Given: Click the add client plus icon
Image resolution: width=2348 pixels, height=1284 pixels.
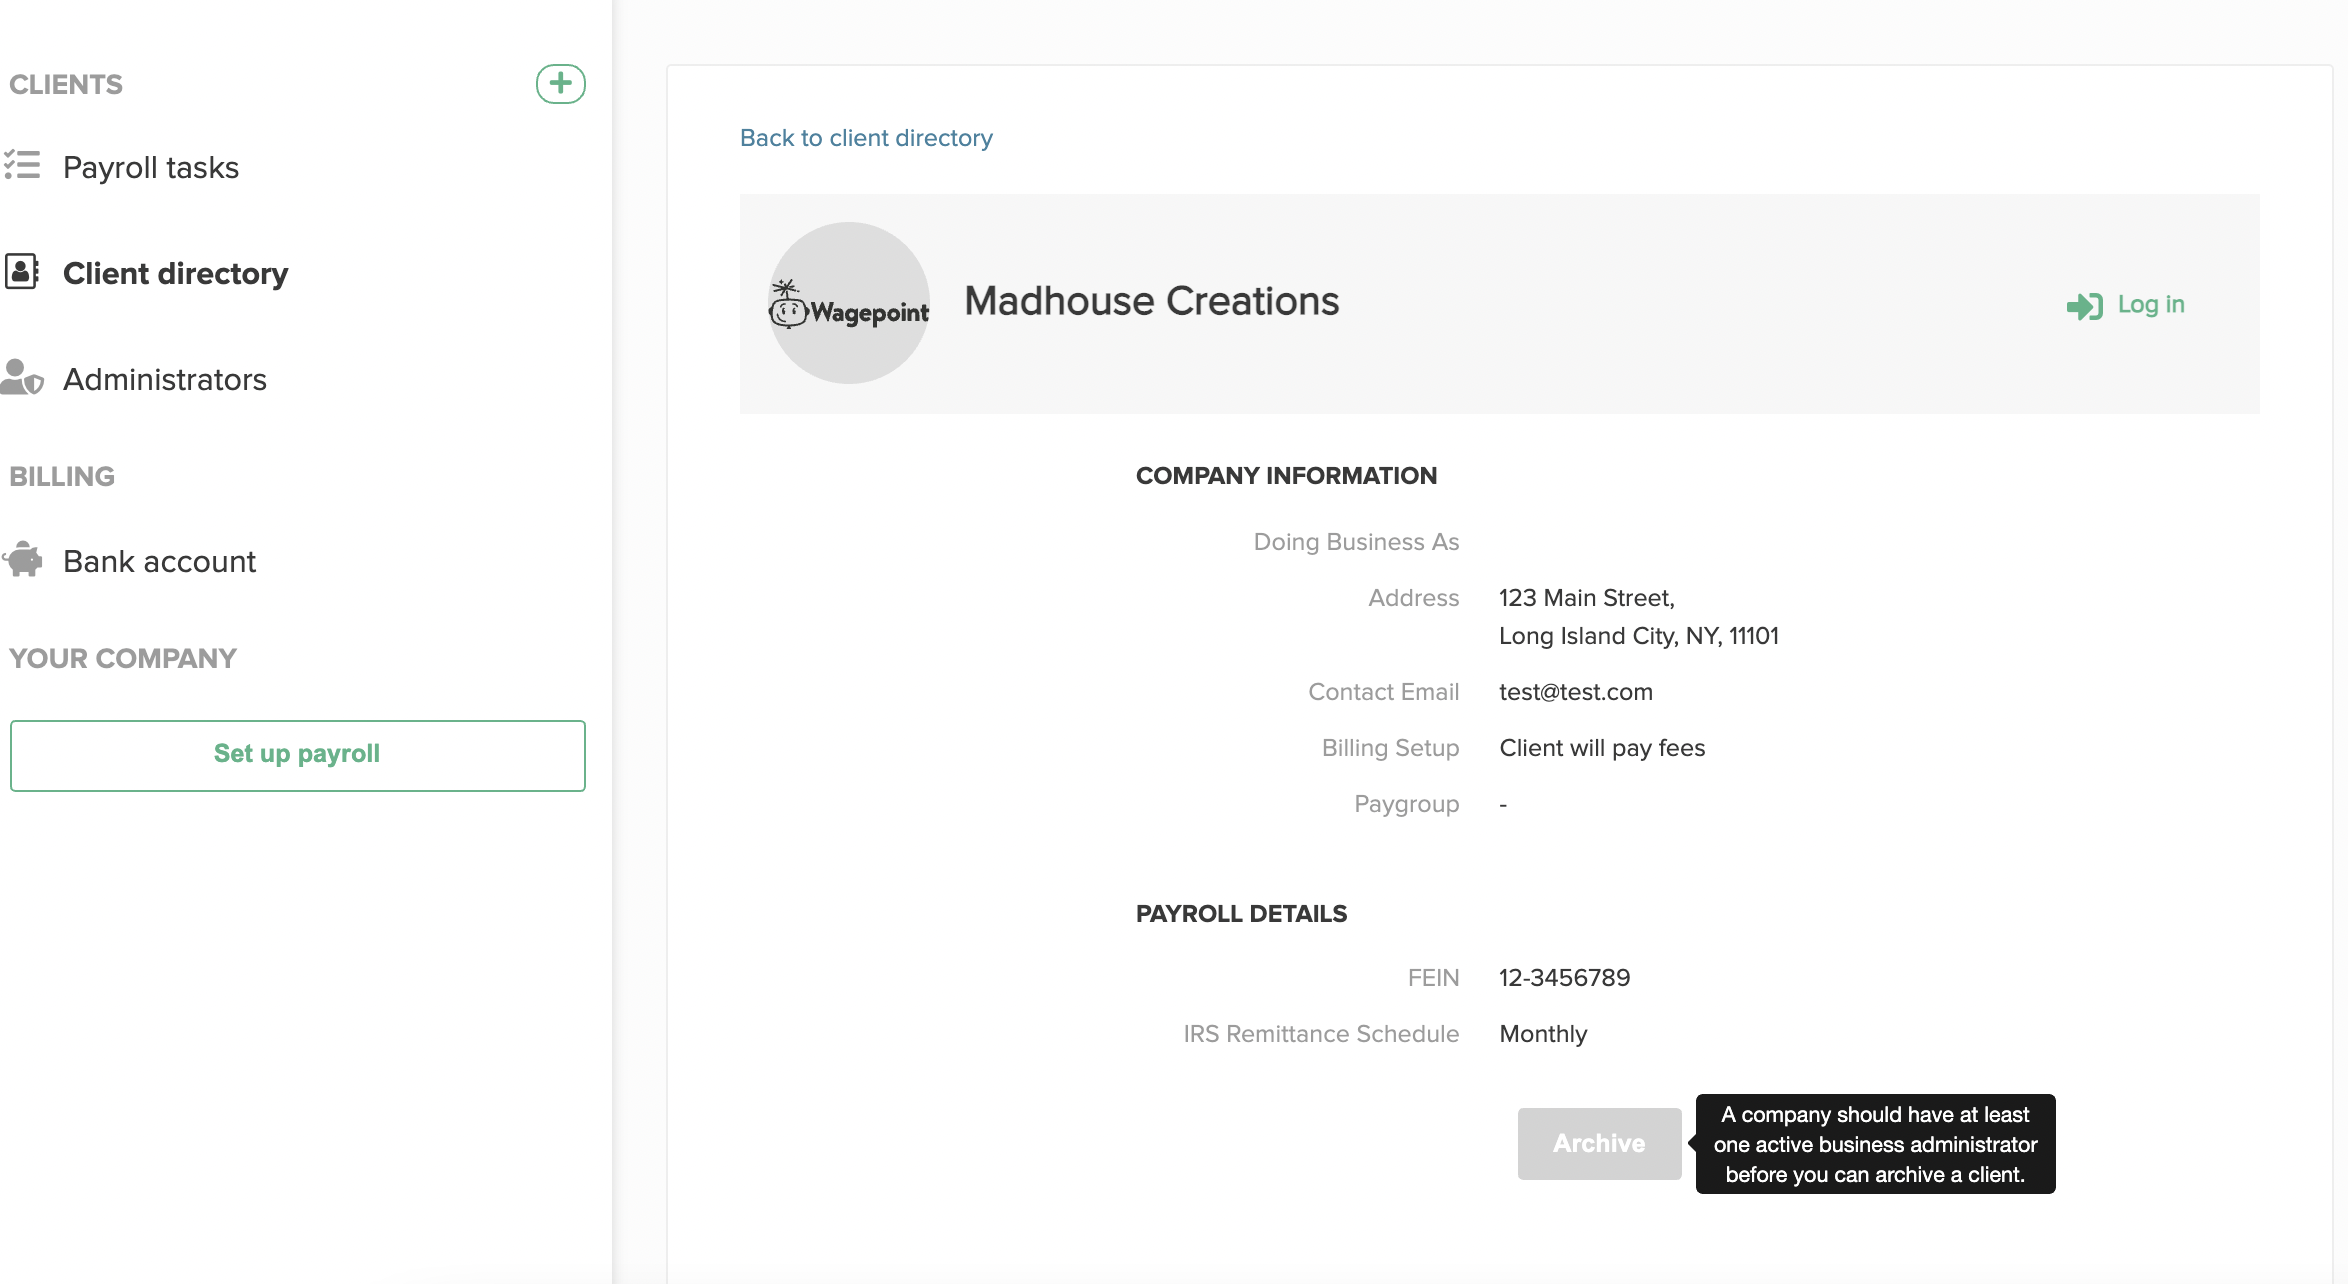Looking at the screenshot, I should 560,84.
